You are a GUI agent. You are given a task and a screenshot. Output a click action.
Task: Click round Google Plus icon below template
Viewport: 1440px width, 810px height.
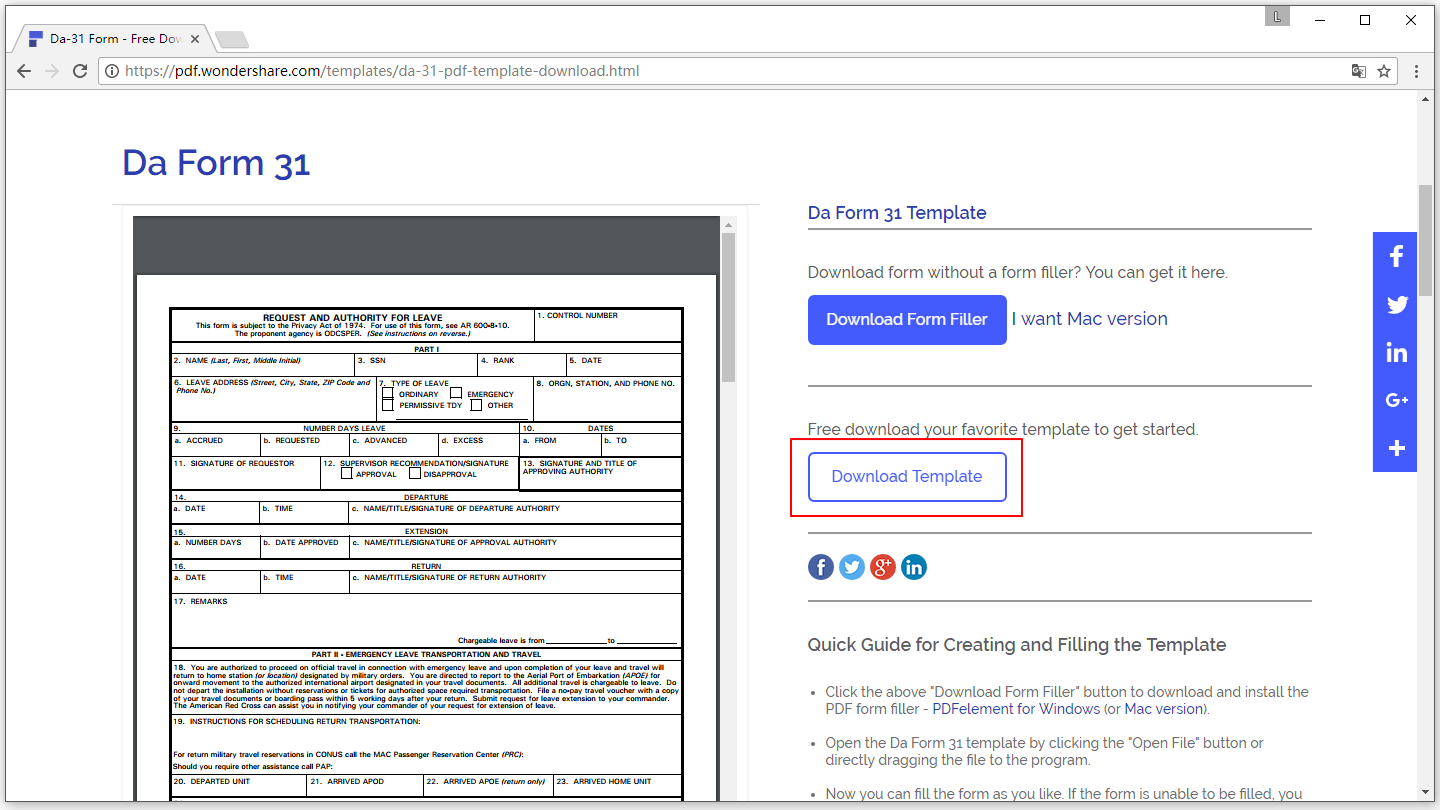(x=882, y=567)
